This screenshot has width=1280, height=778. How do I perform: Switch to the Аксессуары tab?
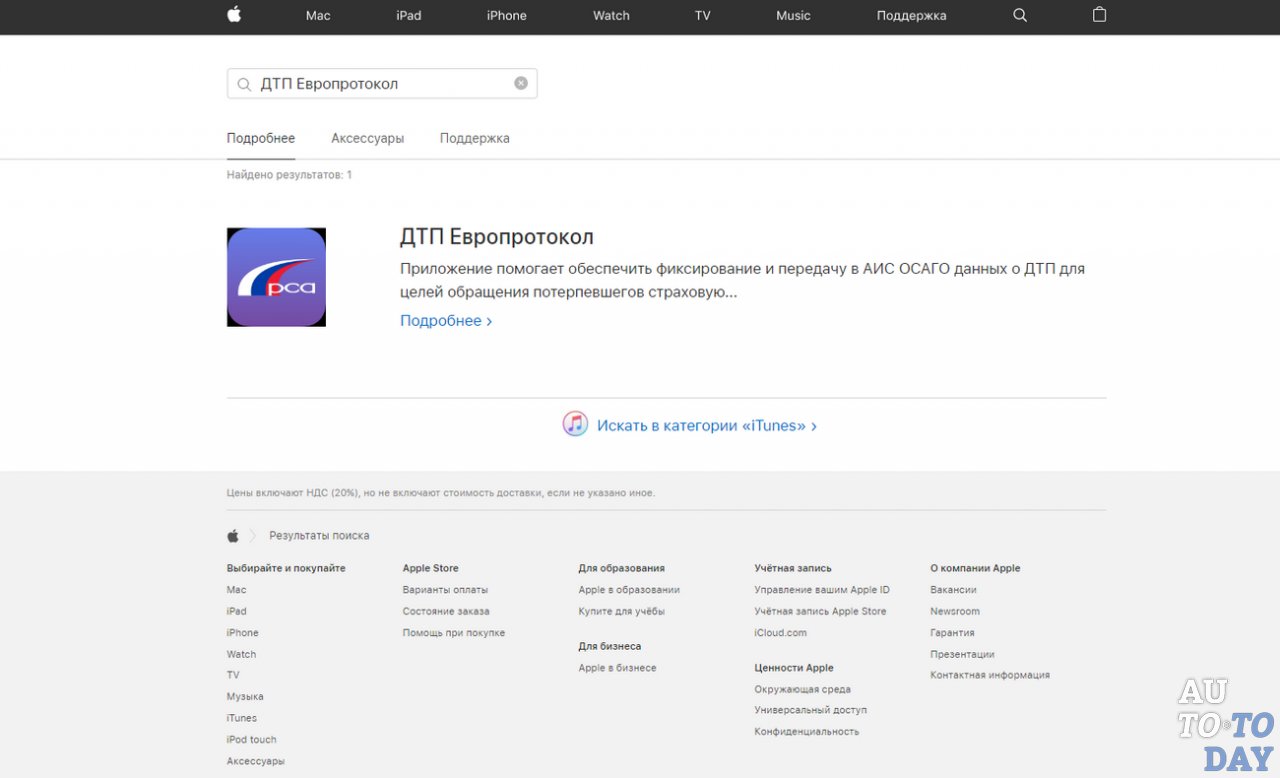click(367, 138)
